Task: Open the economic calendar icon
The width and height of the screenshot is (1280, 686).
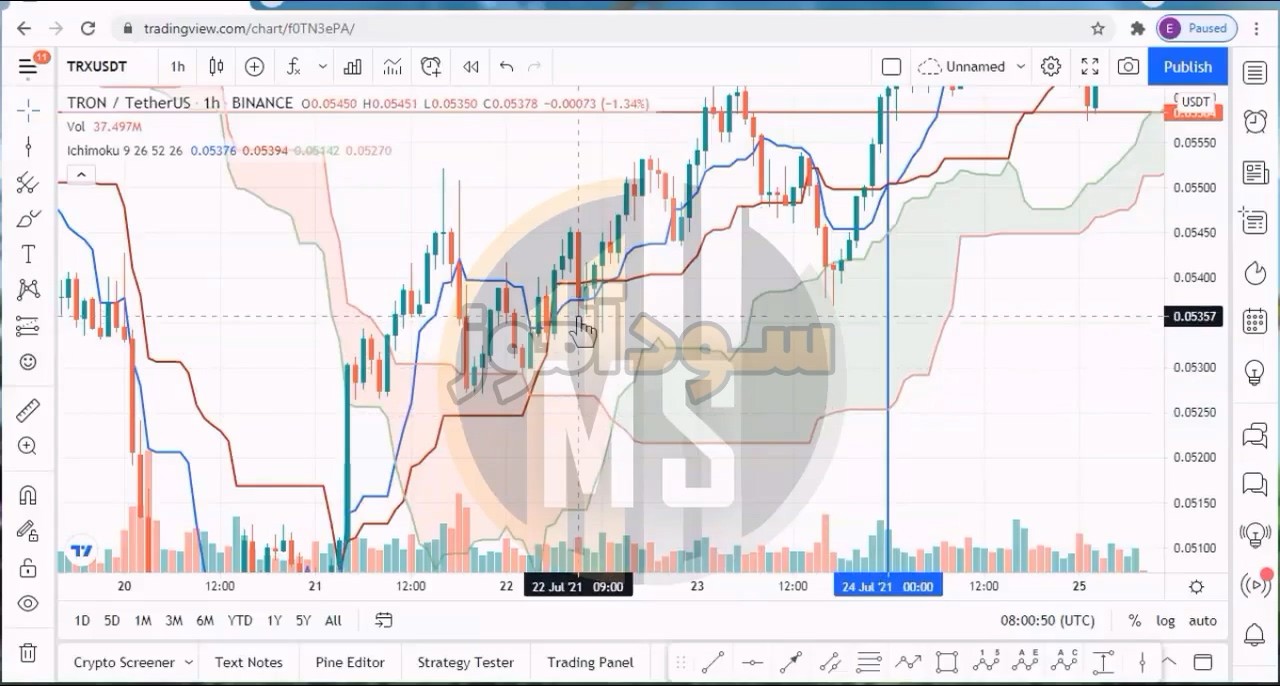Action: click(x=1255, y=322)
